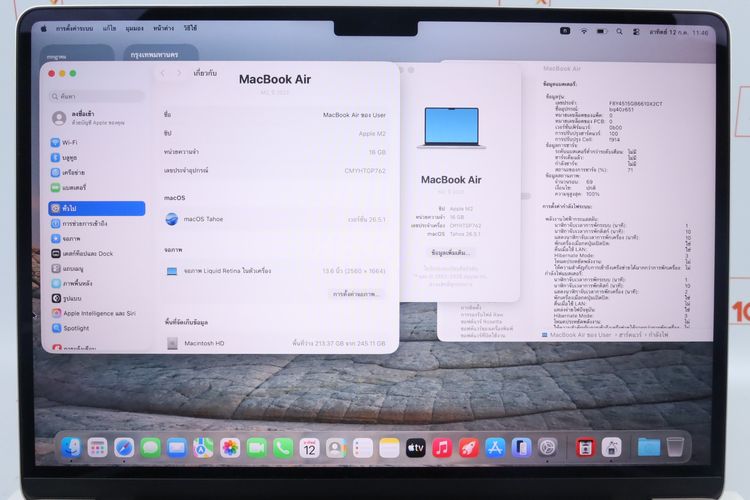
Task: Open the Apple menu
Action: coord(44,29)
